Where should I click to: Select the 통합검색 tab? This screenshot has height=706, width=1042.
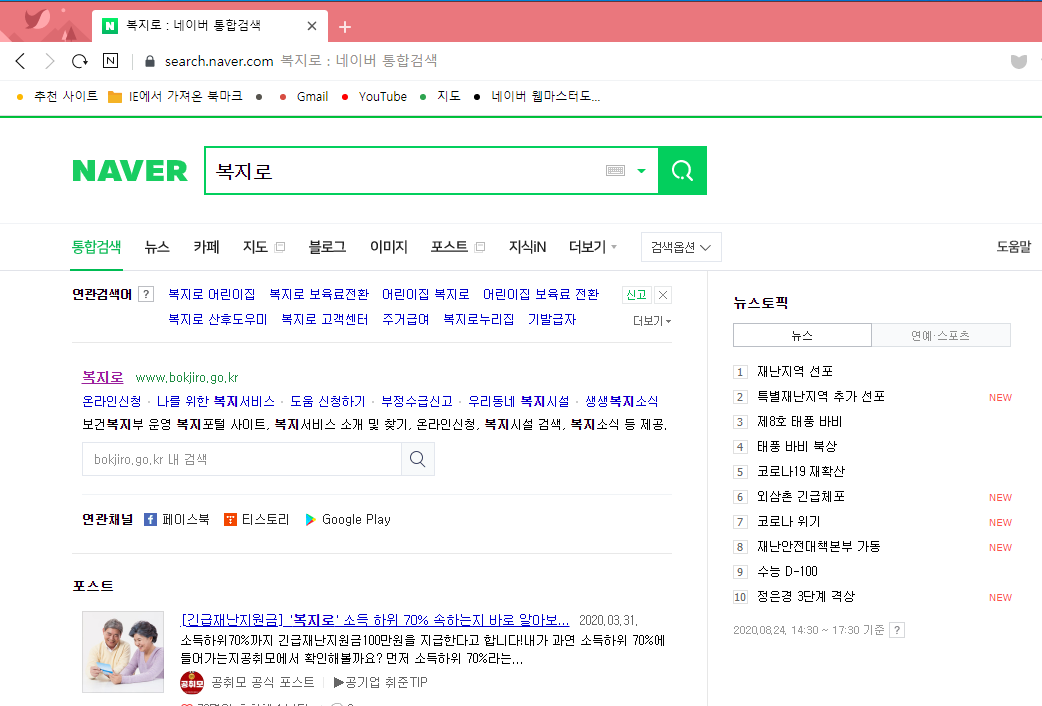pyautogui.click(x=96, y=247)
